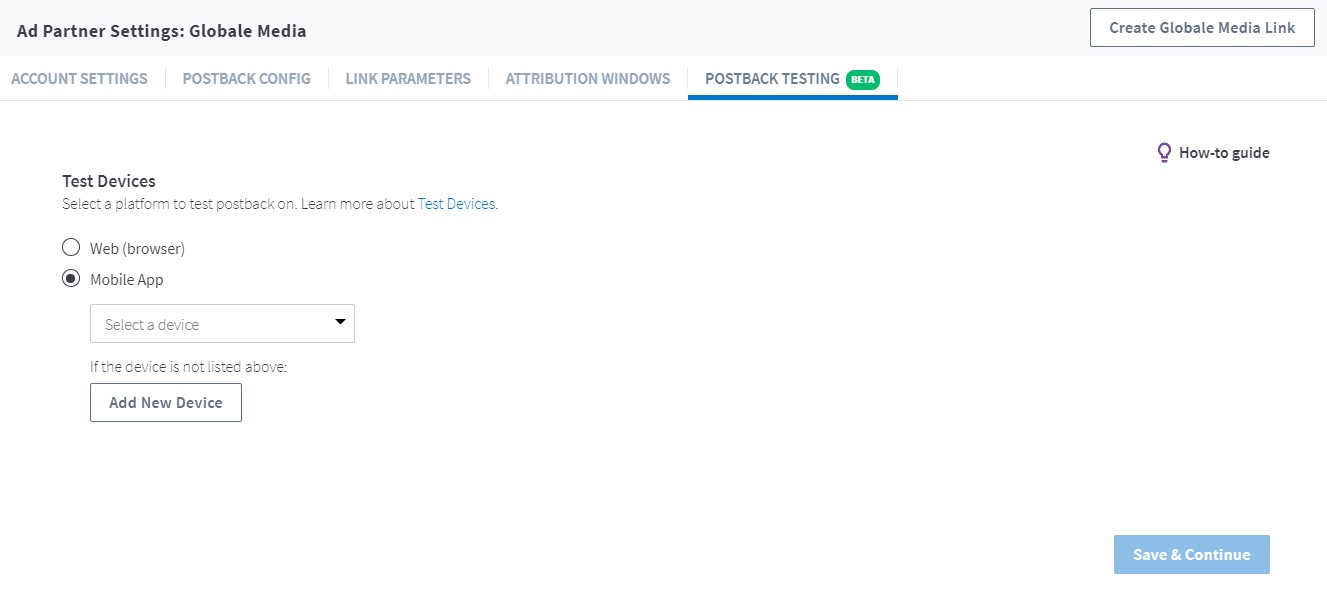Switch to the Account Settings tab
Viewport: 1327px width, 597px height.
[x=79, y=78]
